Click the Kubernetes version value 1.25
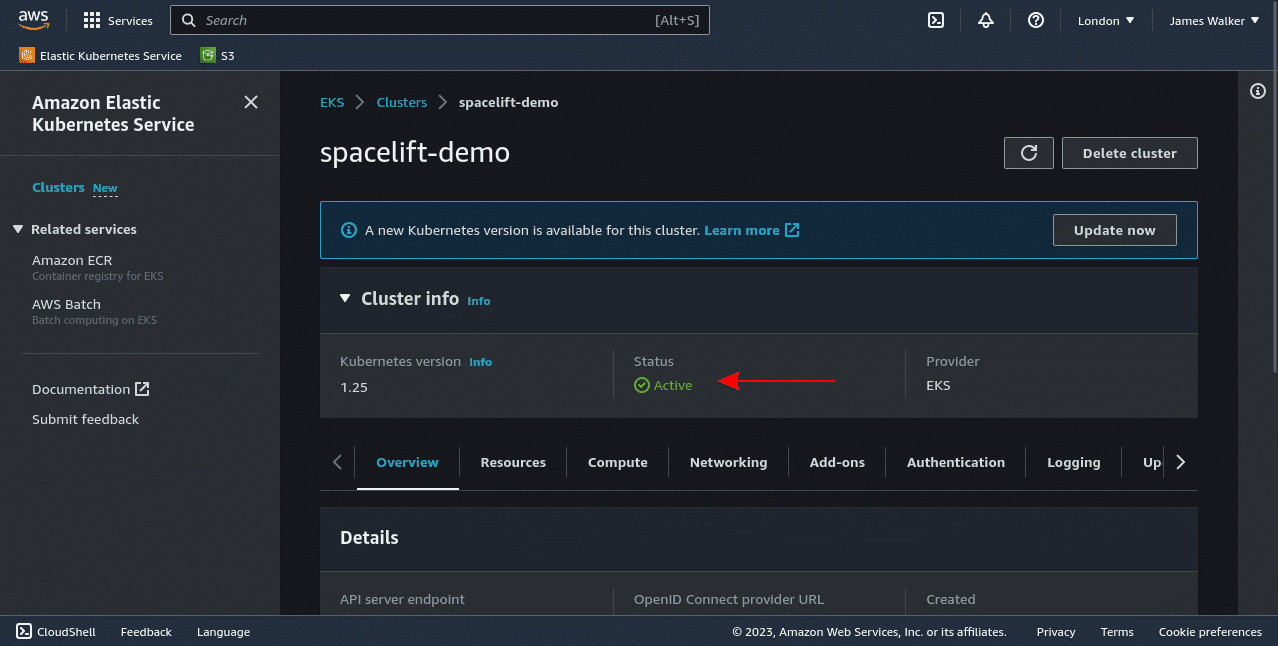1278x646 pixels. click(354, 387)
